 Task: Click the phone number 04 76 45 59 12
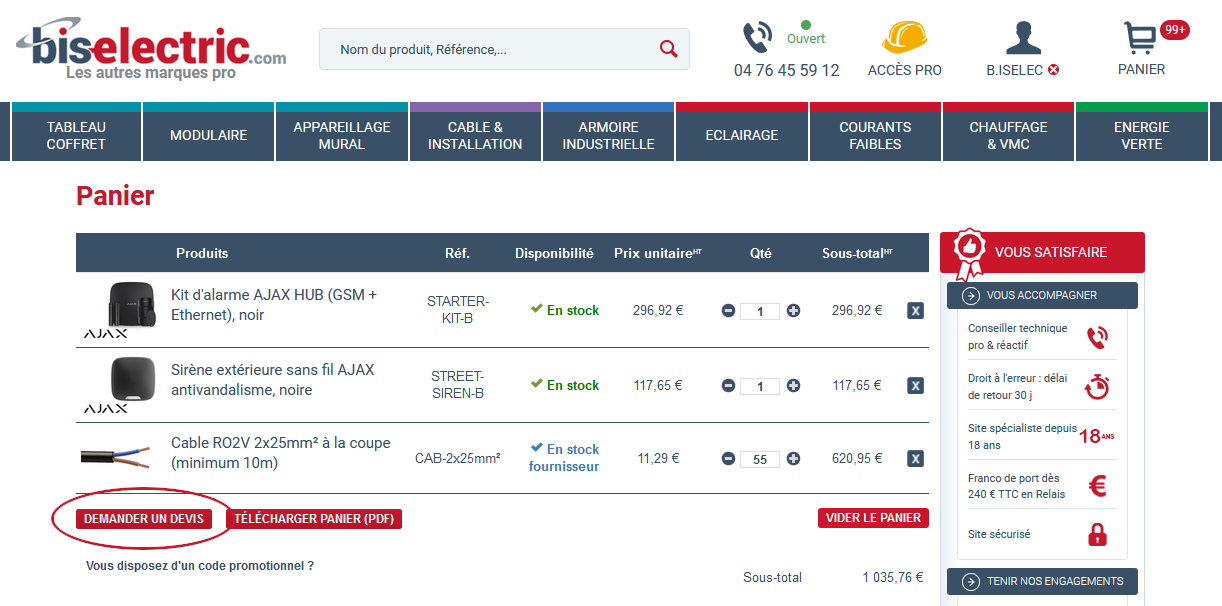pyautogui.click(x=787, y=70)
